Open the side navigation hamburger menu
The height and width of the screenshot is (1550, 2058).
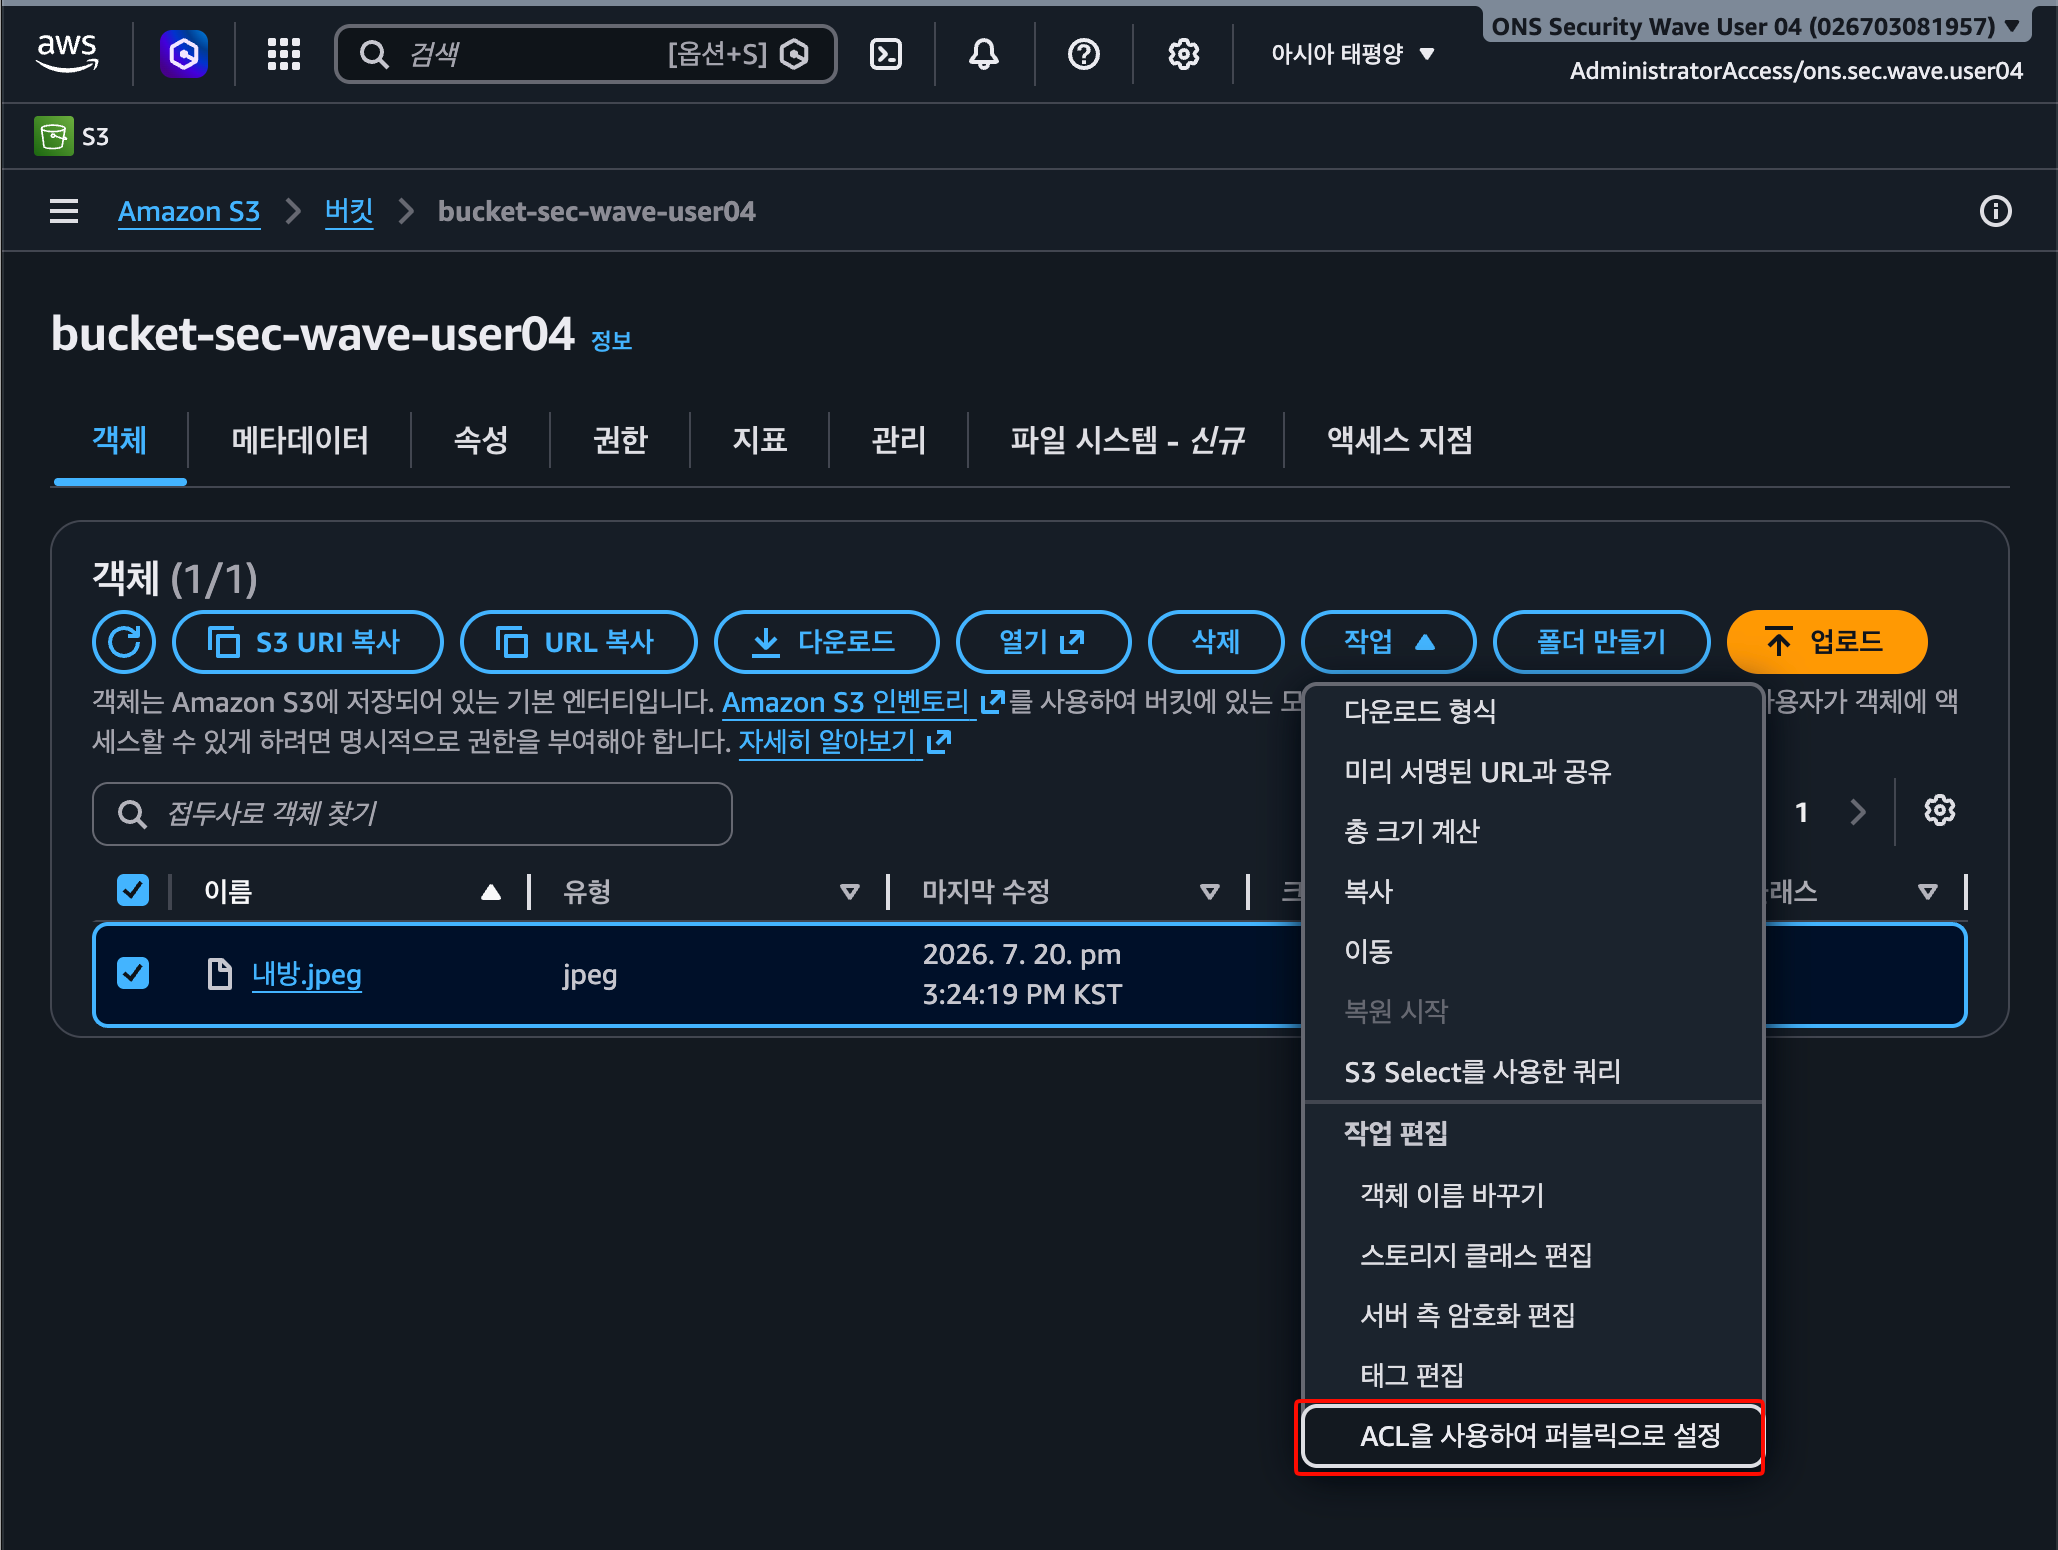(64, 211)
